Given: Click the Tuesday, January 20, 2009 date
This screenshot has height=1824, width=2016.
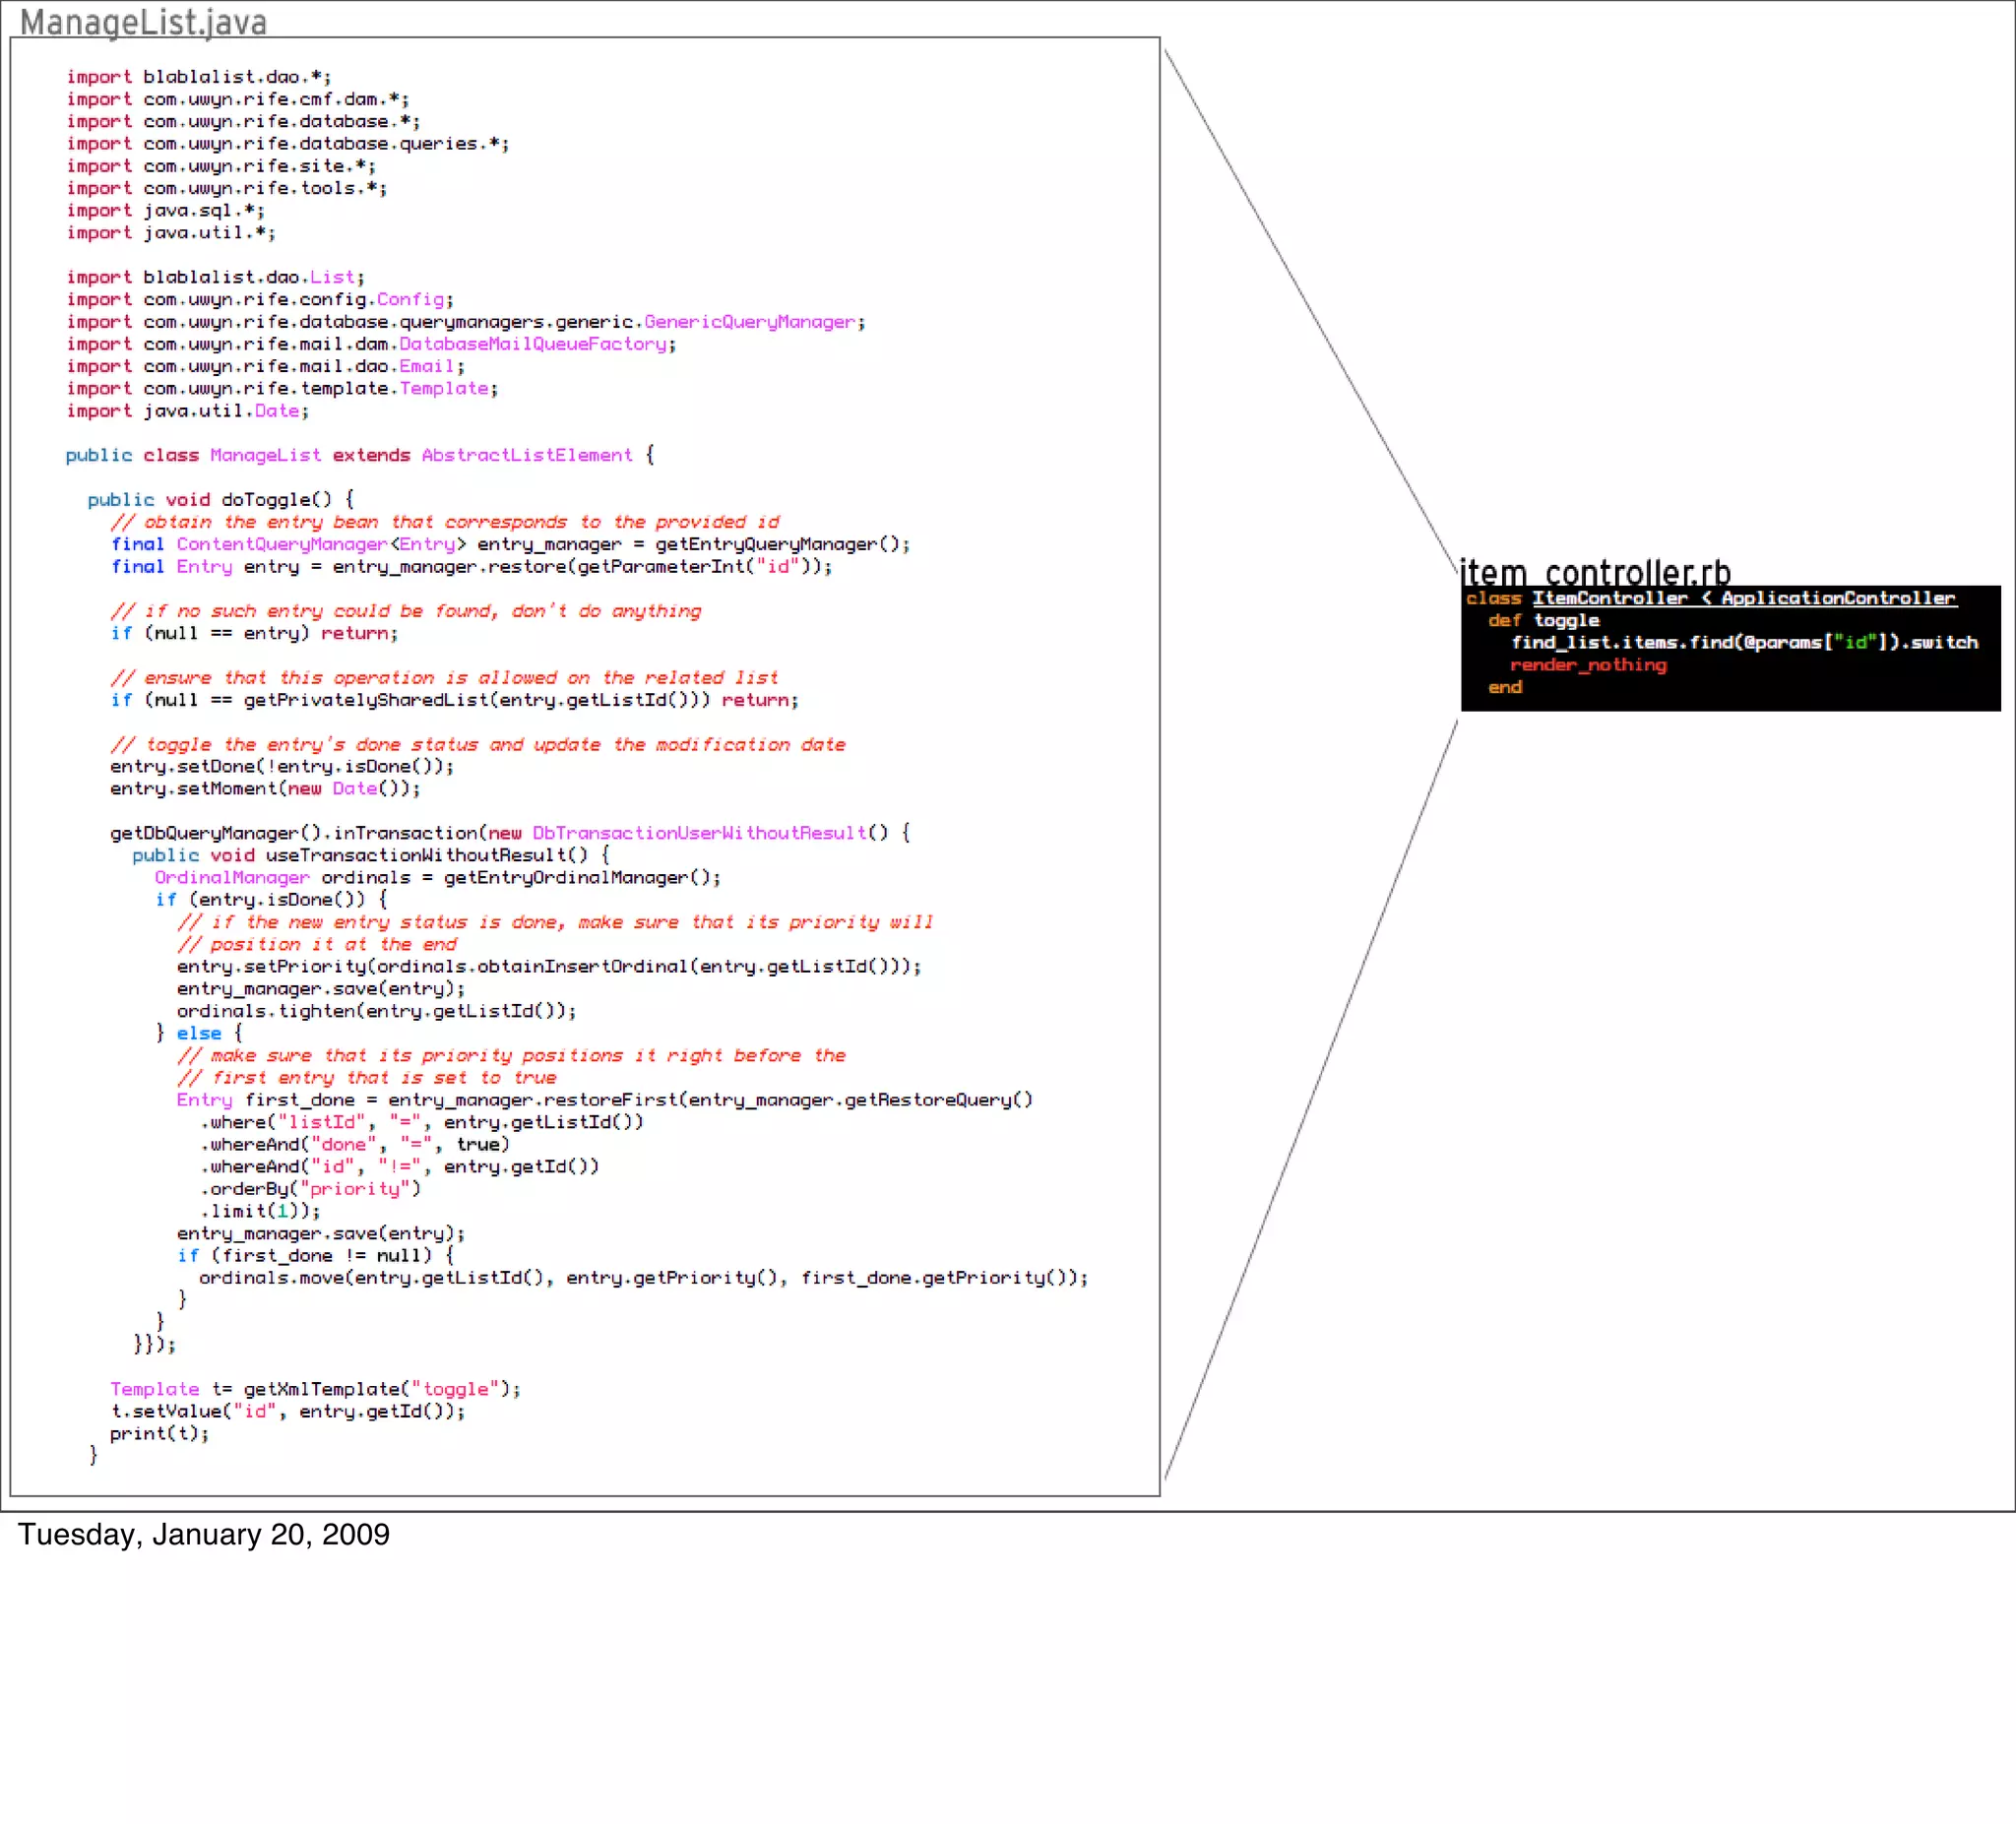Looking at the screenshot, I should 204,1534.
